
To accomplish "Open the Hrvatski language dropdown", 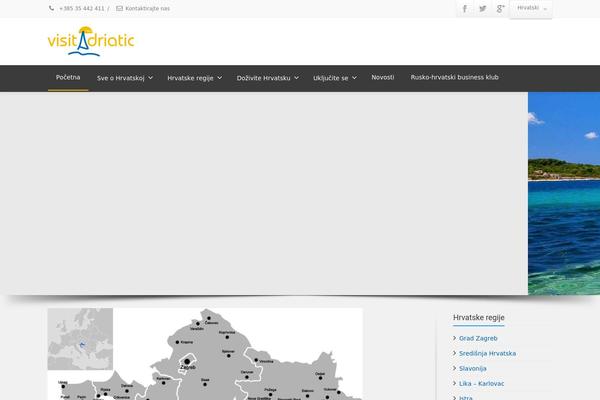I will point(531,8).
